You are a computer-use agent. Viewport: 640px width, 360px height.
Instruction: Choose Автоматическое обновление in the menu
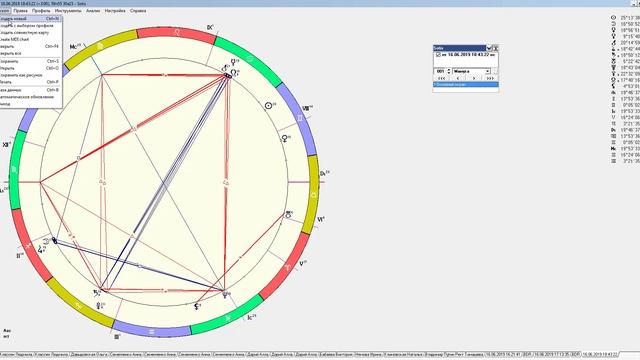pyautogui.click(x=31, y=97)
